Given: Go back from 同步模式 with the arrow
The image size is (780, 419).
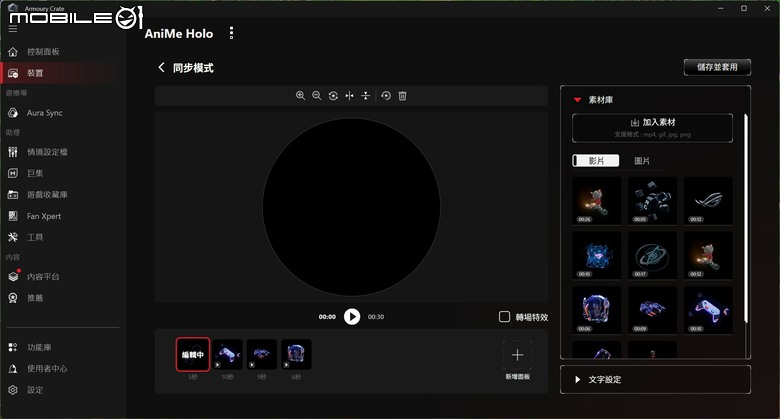Looking at the screenshot, I should 161,67.
